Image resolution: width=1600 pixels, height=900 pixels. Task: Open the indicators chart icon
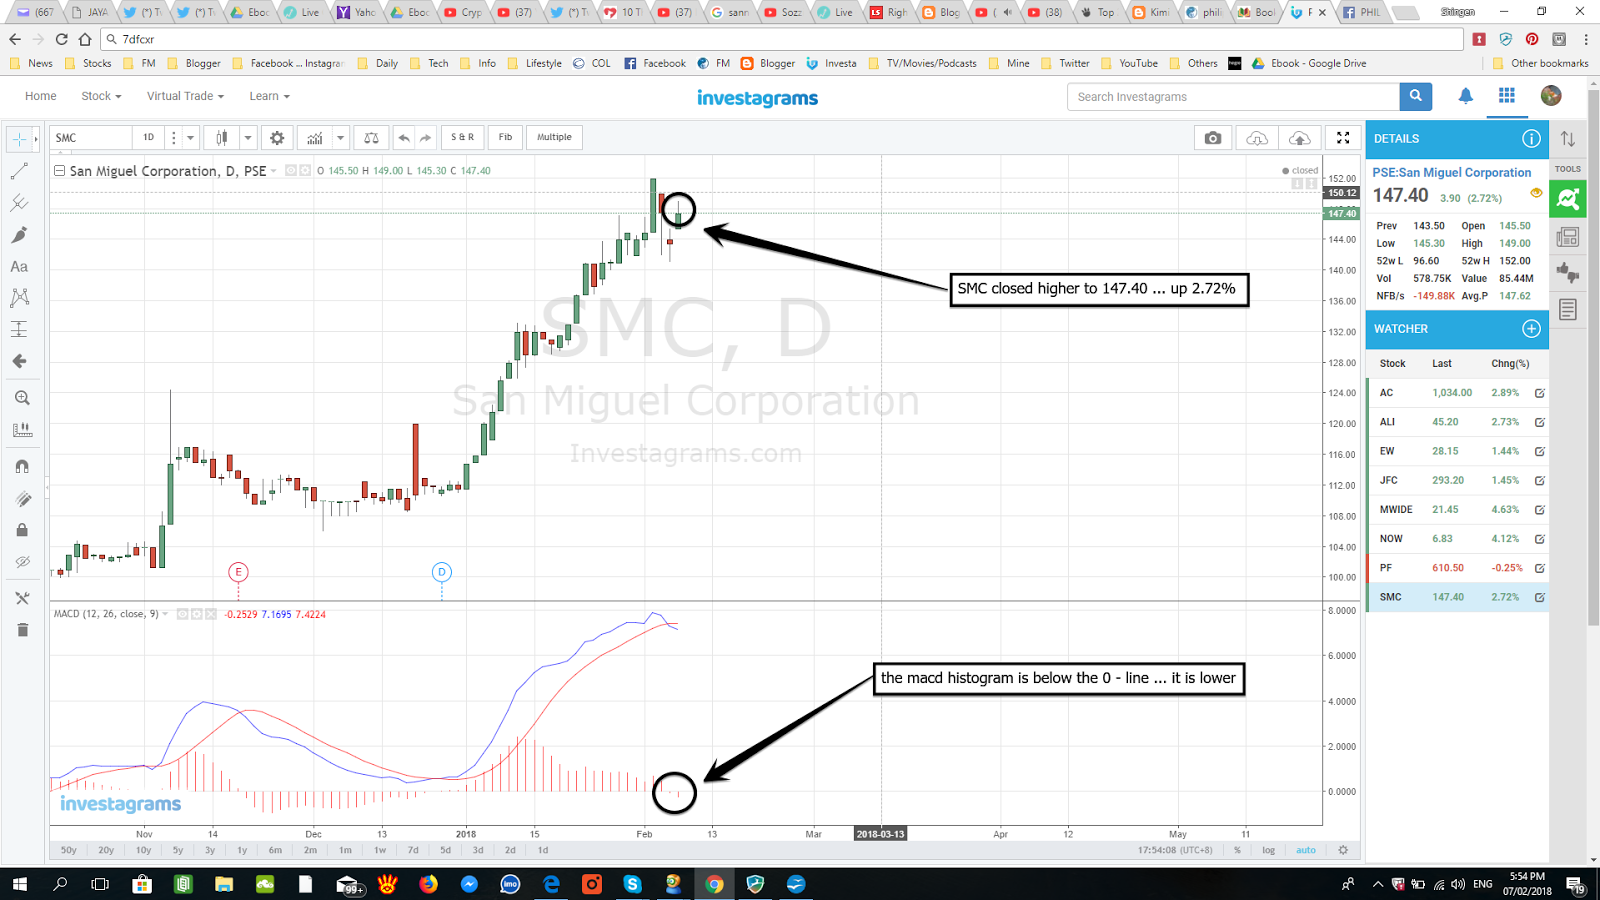click(x=315, y=138)
